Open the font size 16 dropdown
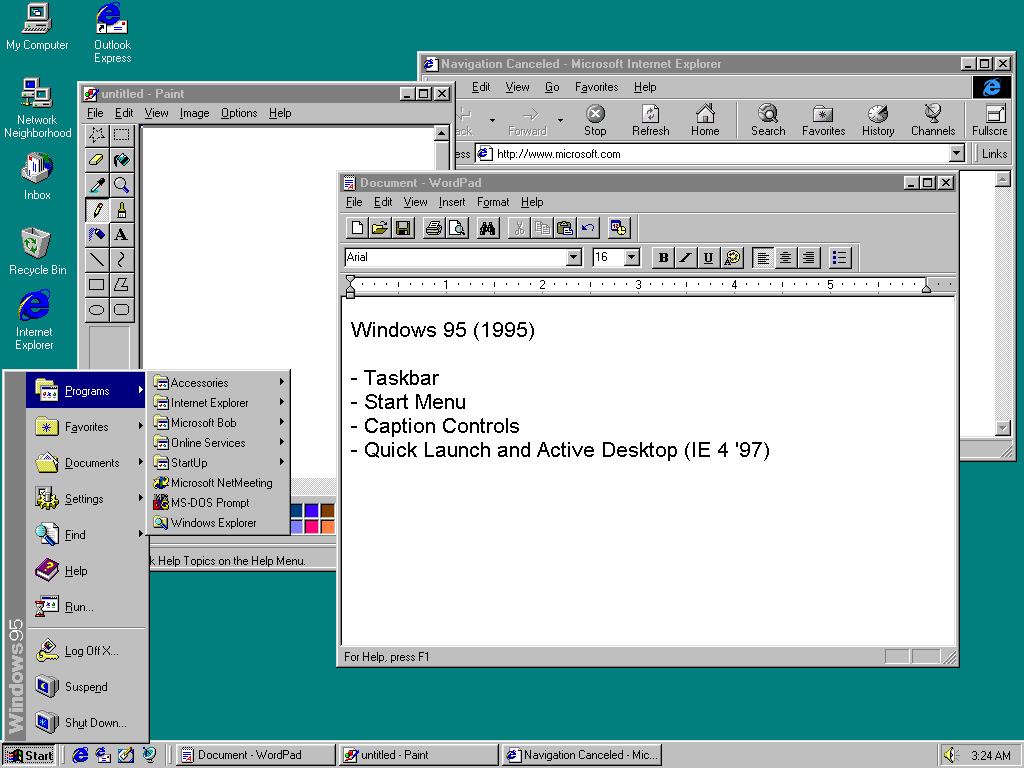Screen dimensions: 1024x768 pyautogui.click(x=632, y=258)
